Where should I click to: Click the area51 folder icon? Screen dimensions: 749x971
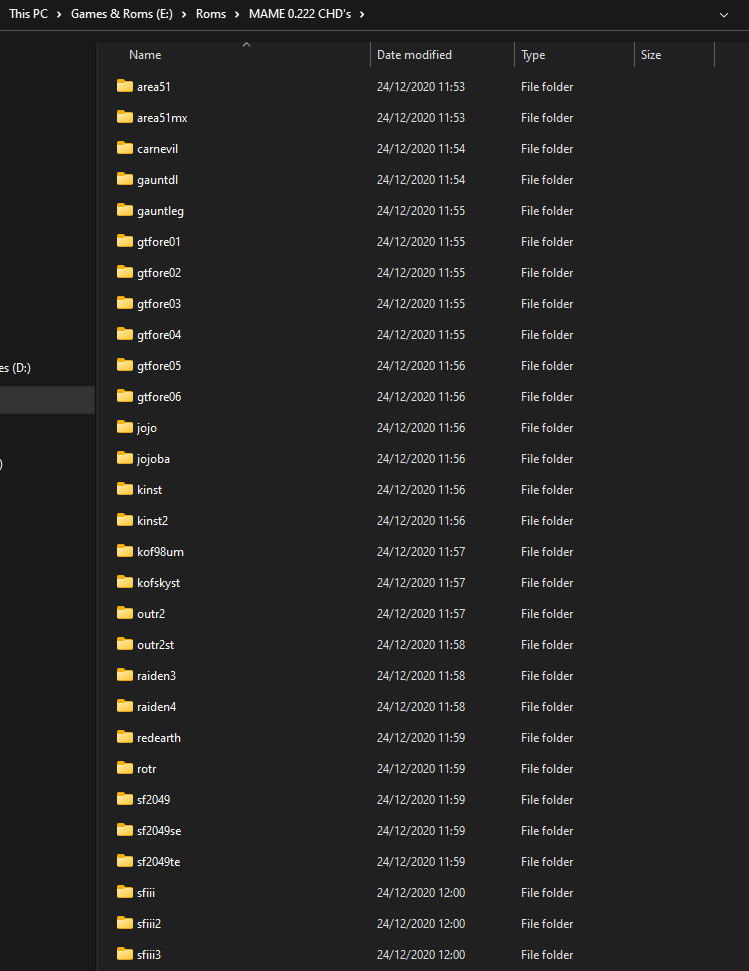point(125,86)
